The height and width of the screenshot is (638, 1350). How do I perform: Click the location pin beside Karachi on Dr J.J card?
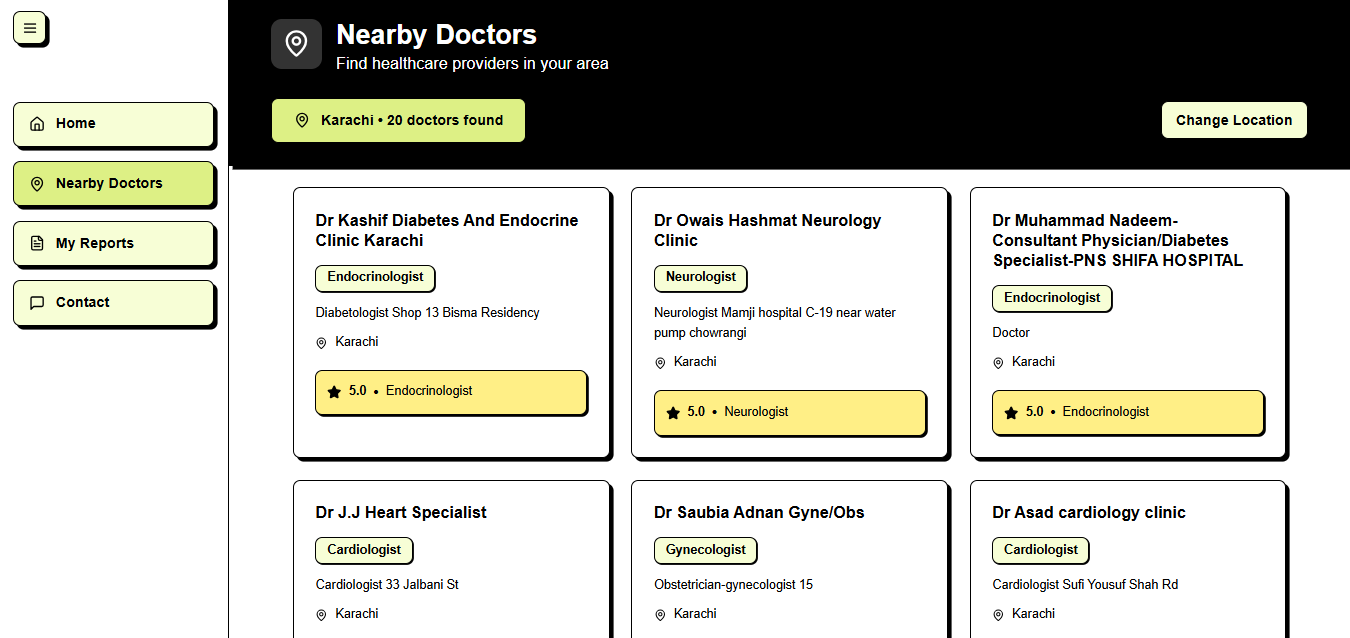(321, 615)
